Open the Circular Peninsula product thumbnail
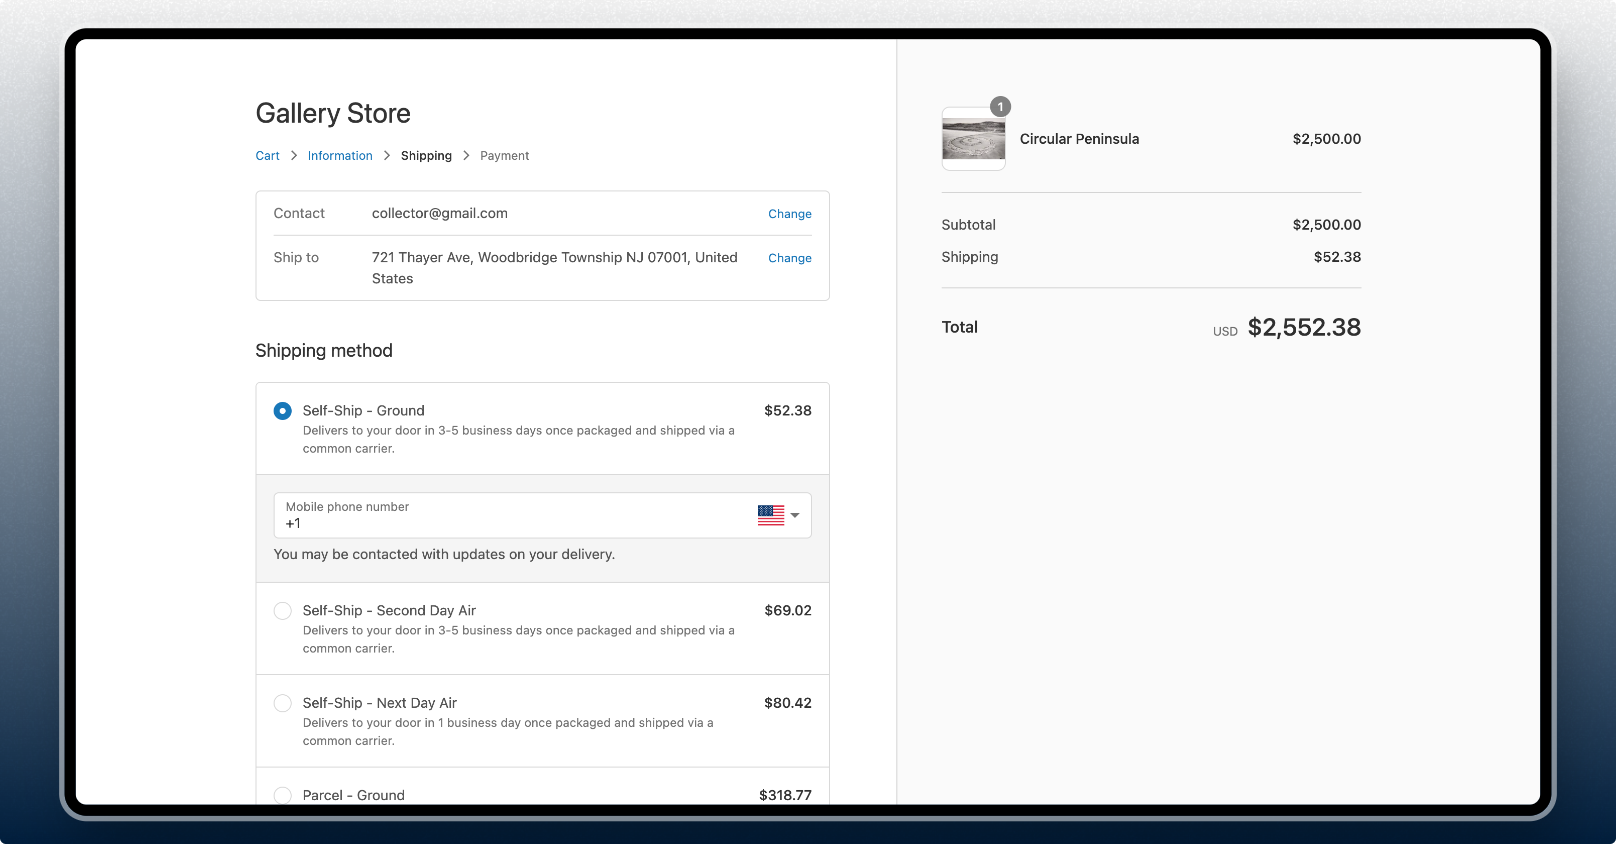Screen dimensions: 1616x844 pos(973,140)
